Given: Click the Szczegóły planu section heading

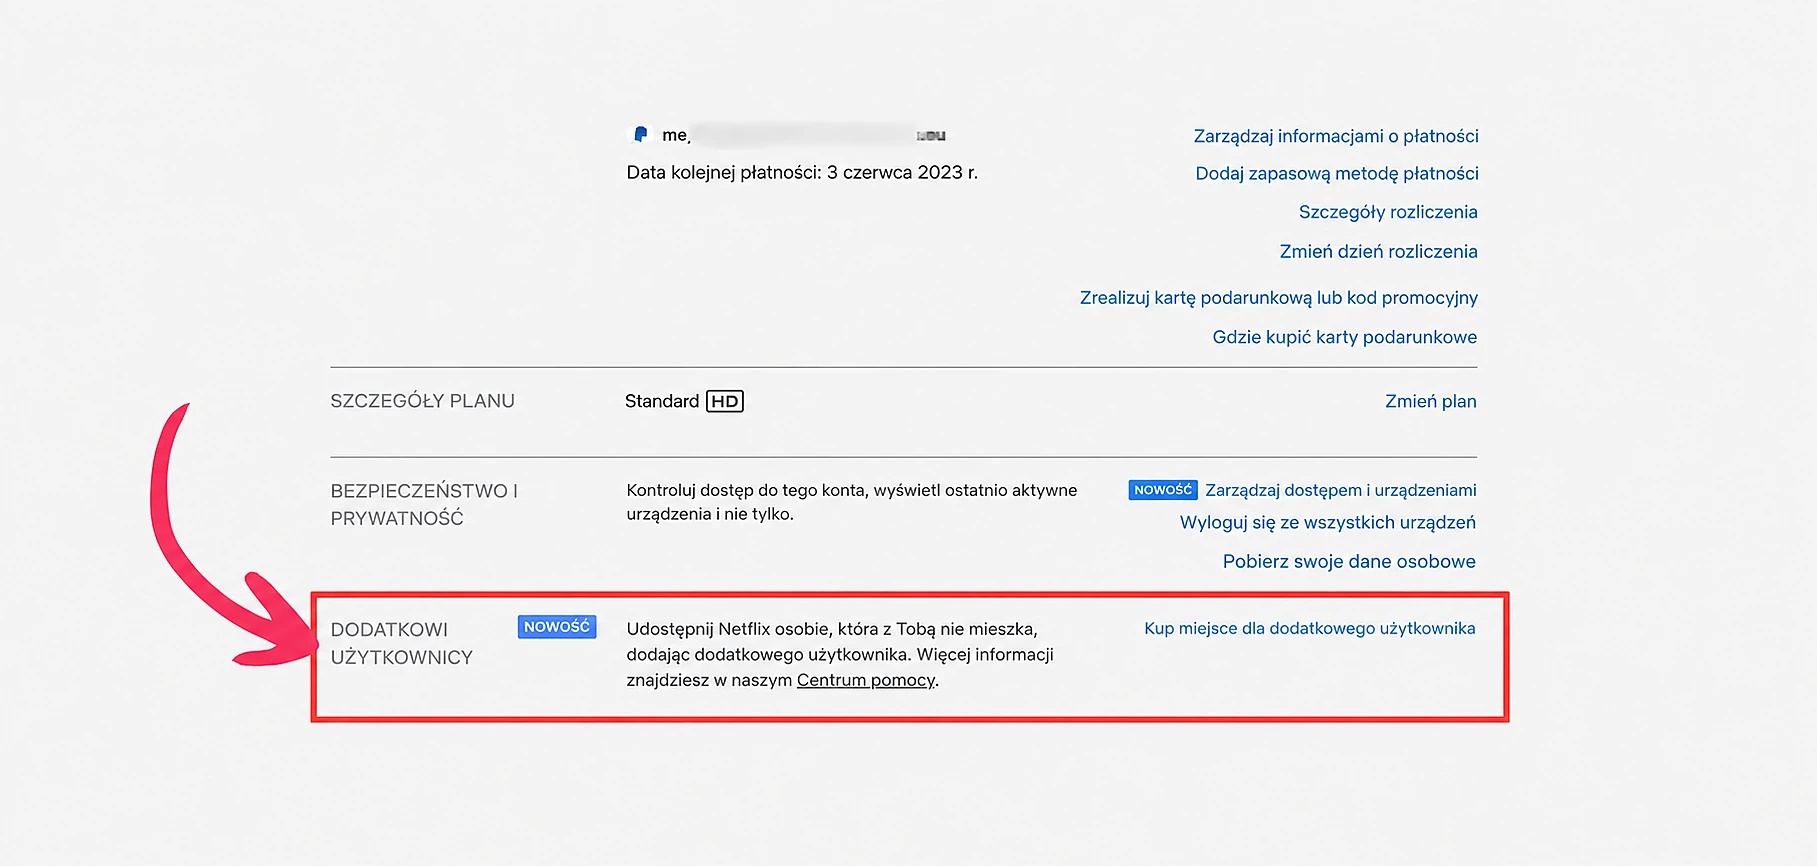Looking at the screenshot, I should (x=422, y=401).
